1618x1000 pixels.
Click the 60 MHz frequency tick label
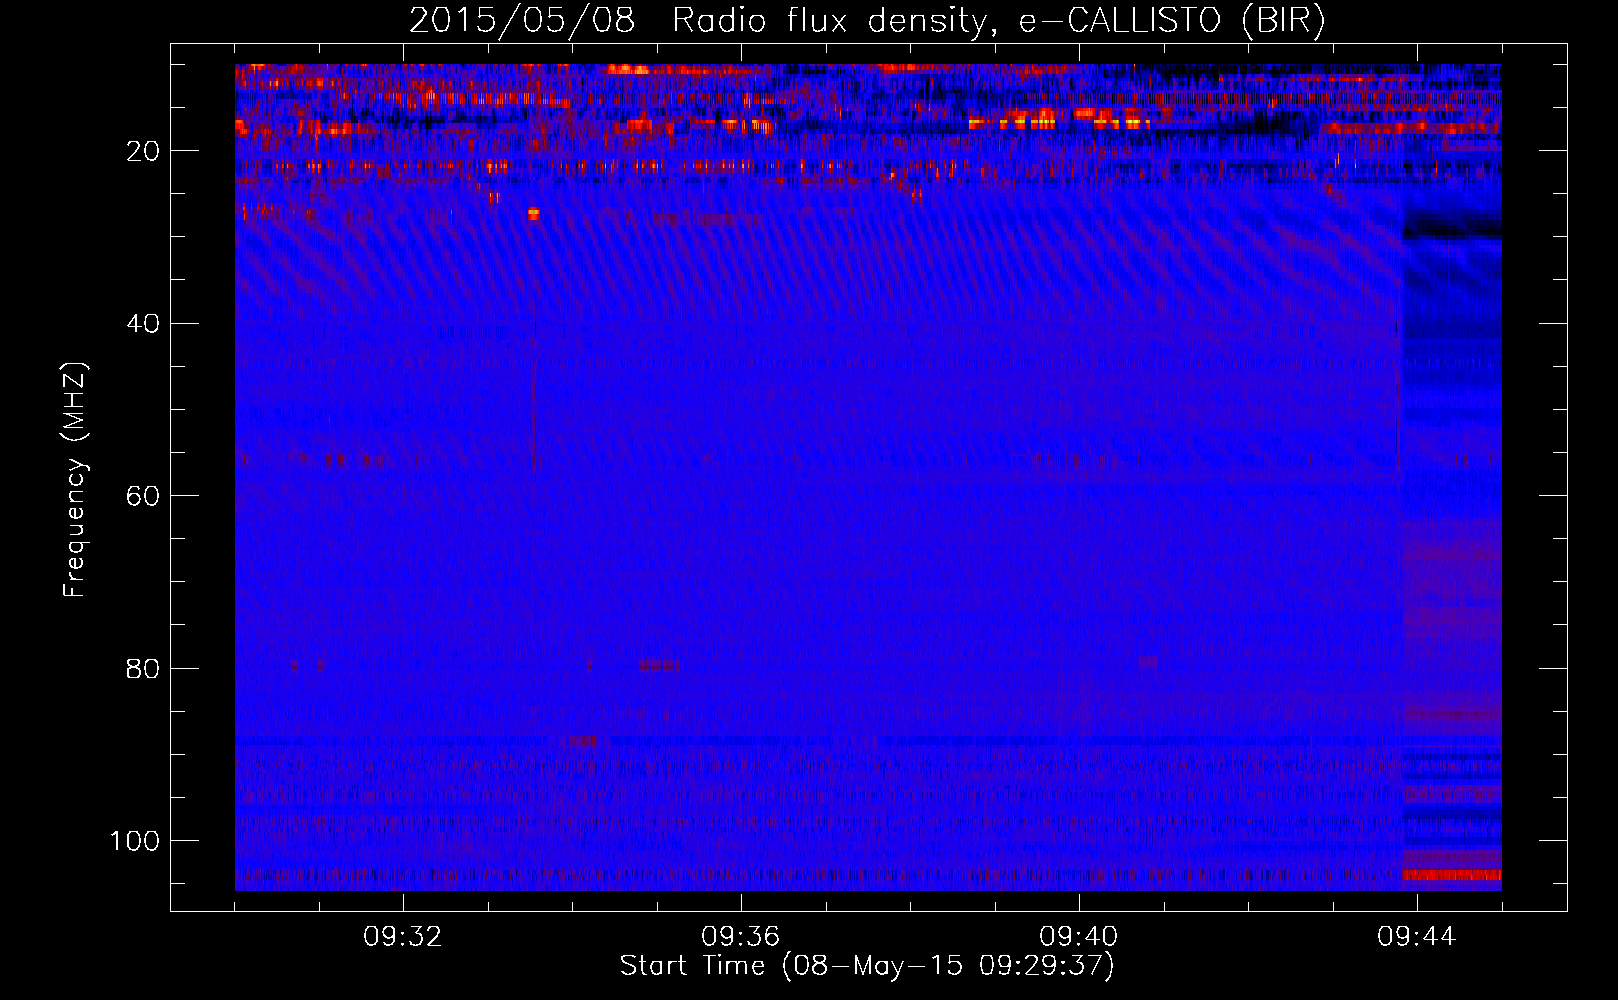143,495
